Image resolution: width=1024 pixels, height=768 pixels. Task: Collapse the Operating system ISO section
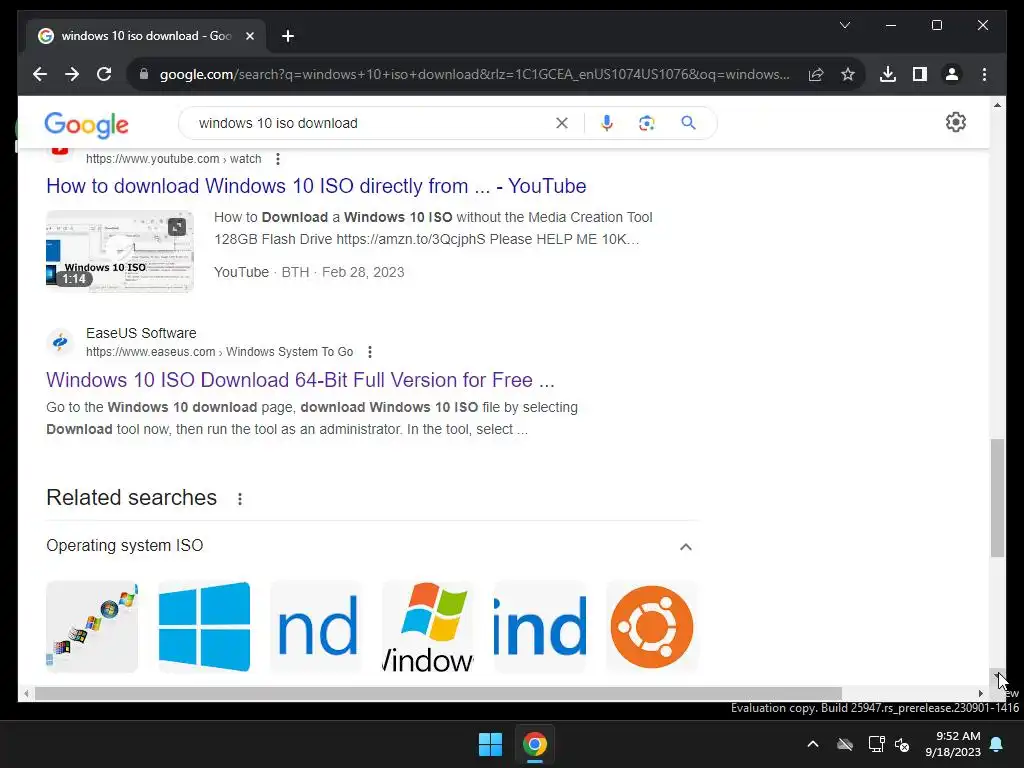point(686,547)
